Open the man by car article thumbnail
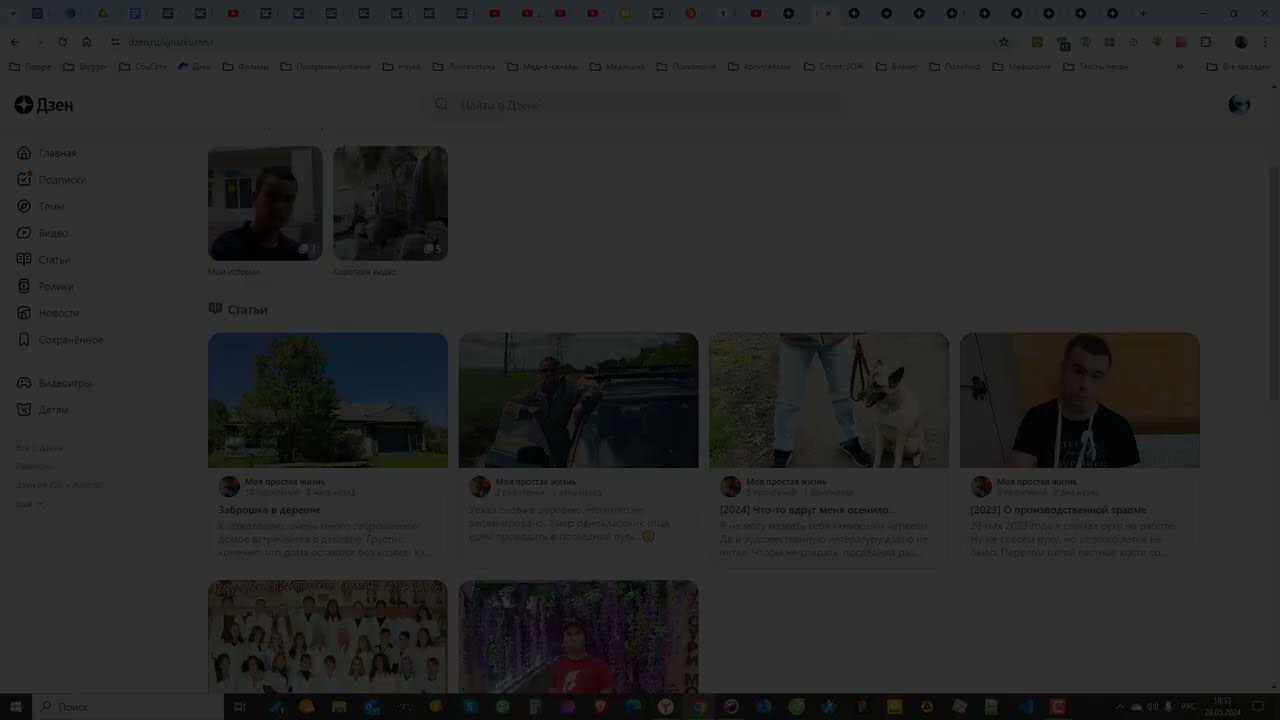1280x720 pixels. (x=578, y=400)
